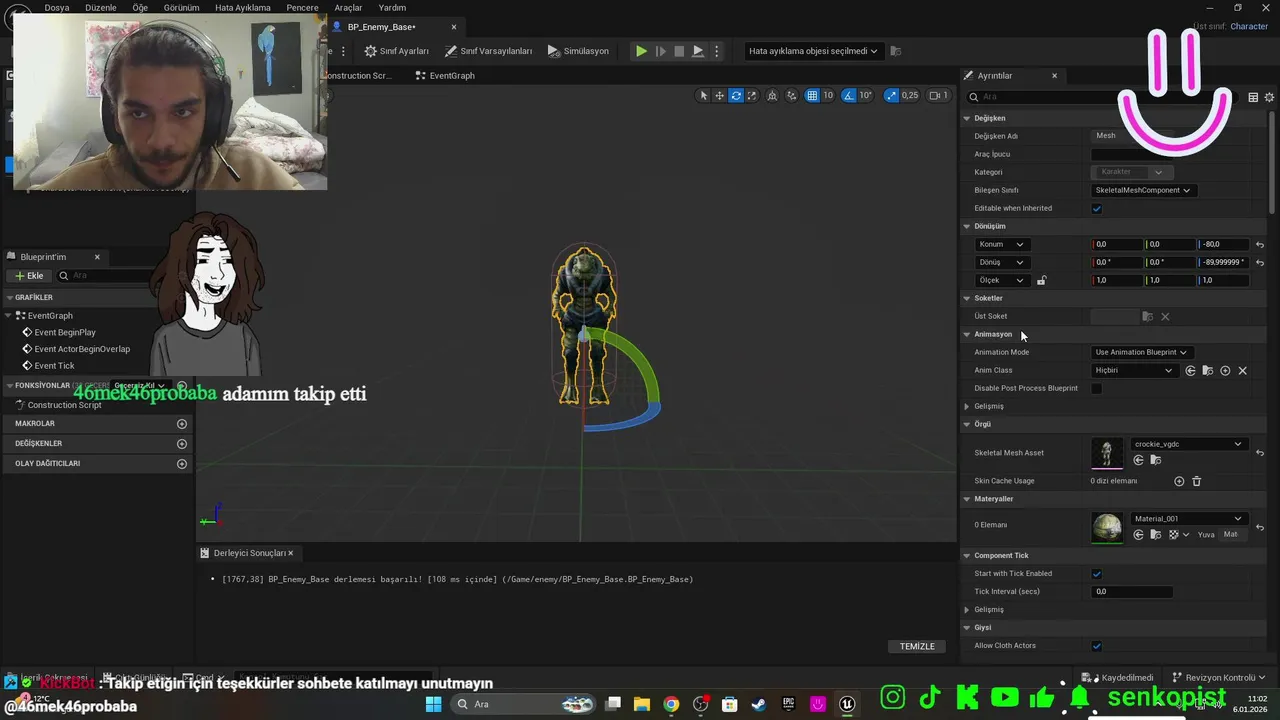Click the eject button in toolbar
The width and height of the screenshot is (1280, 720).
(698, 51)
